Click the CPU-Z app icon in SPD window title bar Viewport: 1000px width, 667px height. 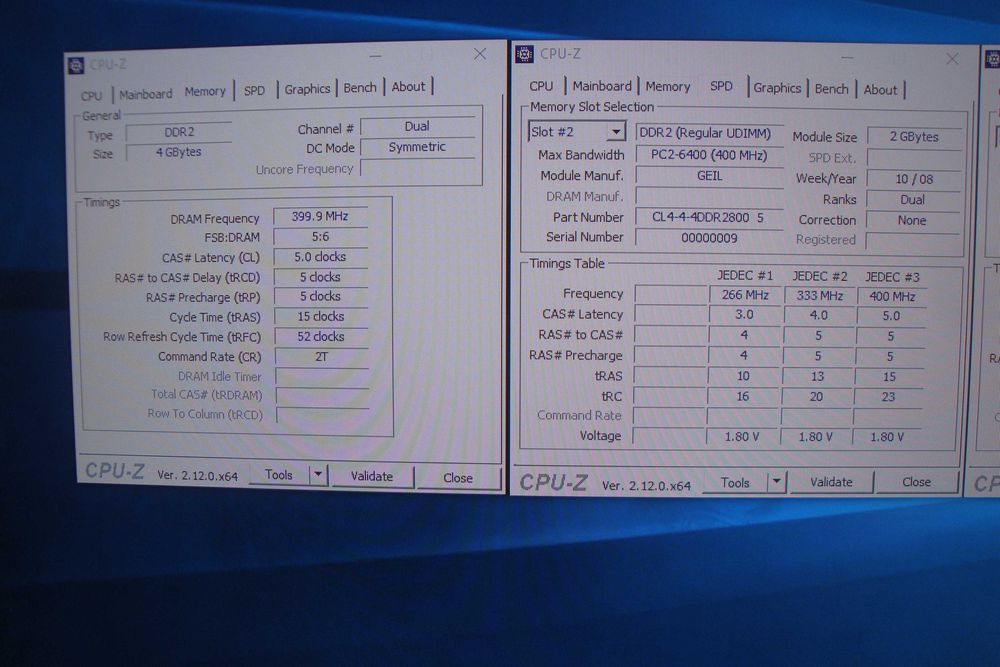[x=524, y=54]
